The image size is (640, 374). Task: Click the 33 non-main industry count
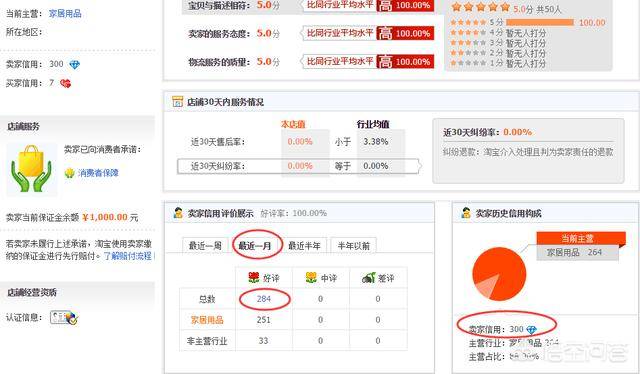click(x=264, y=341)
